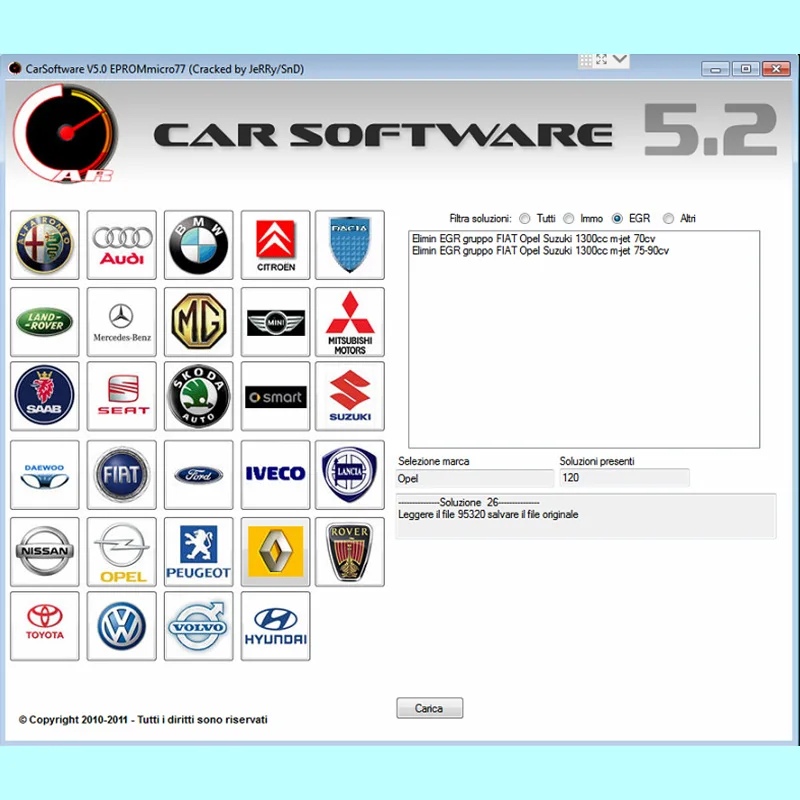Viewport: 800px width, 800px height.
Task: Pick the Mercedes-Benz brand logo
Action: [x=121, y=321]
